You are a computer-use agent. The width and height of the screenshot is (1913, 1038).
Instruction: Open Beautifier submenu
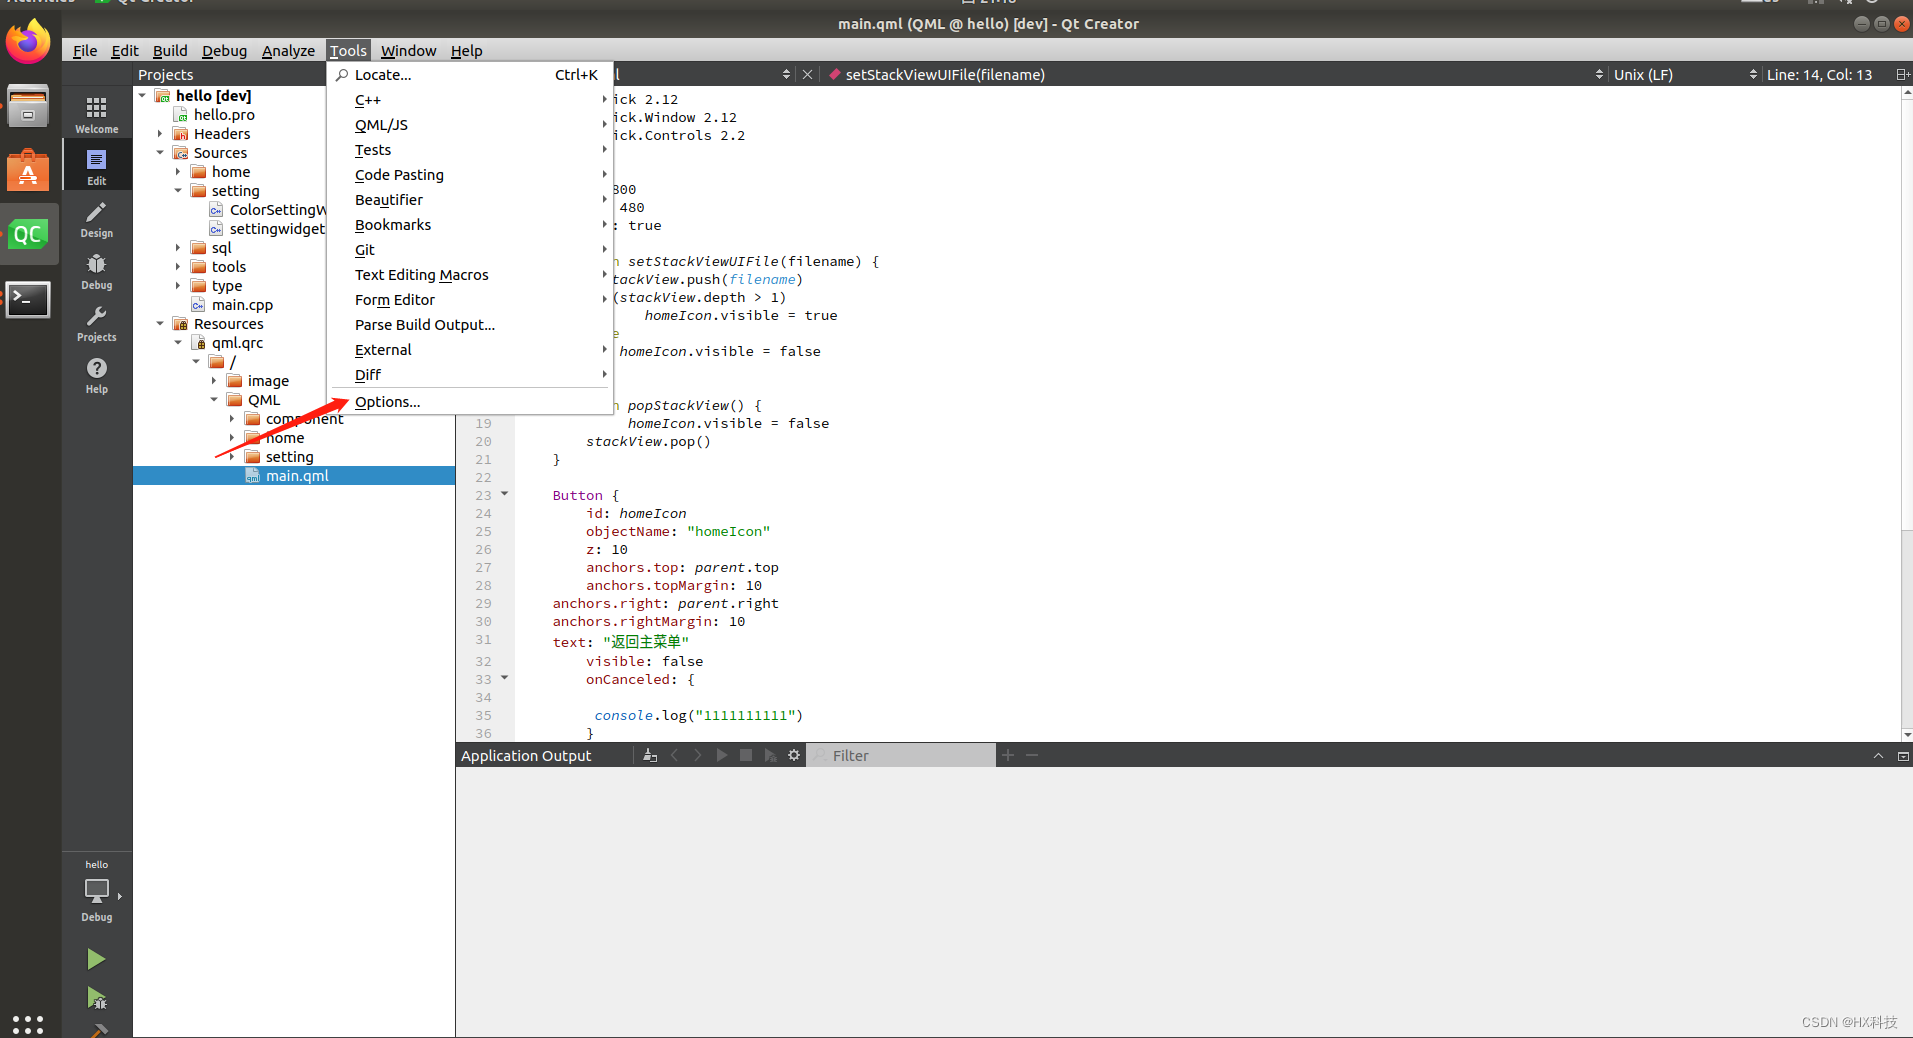pyautogui.click(x=470, y=200)
